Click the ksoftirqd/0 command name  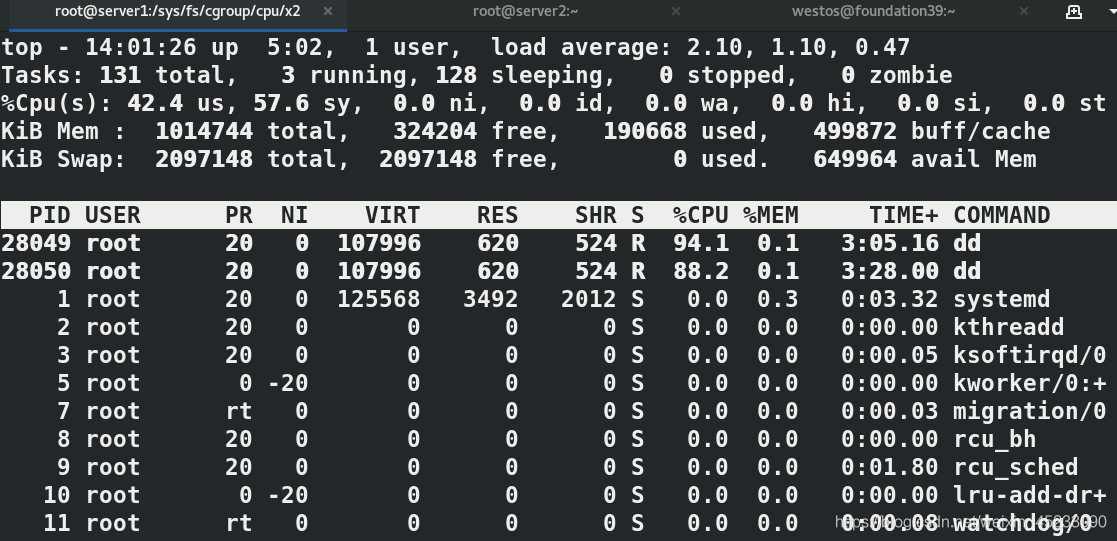[x=1029, y=355]
